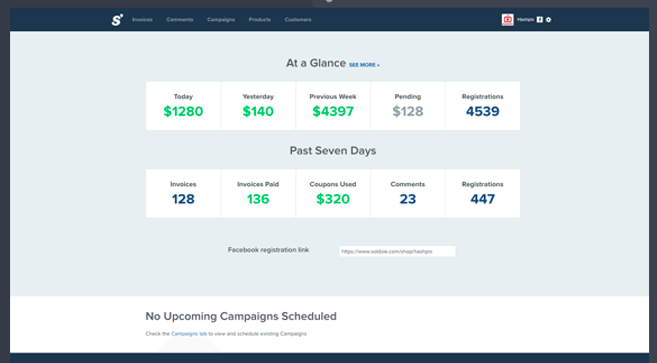The image size is (657, 363).
Task: Click the Facebook registration link label
Action: [269, 250]
